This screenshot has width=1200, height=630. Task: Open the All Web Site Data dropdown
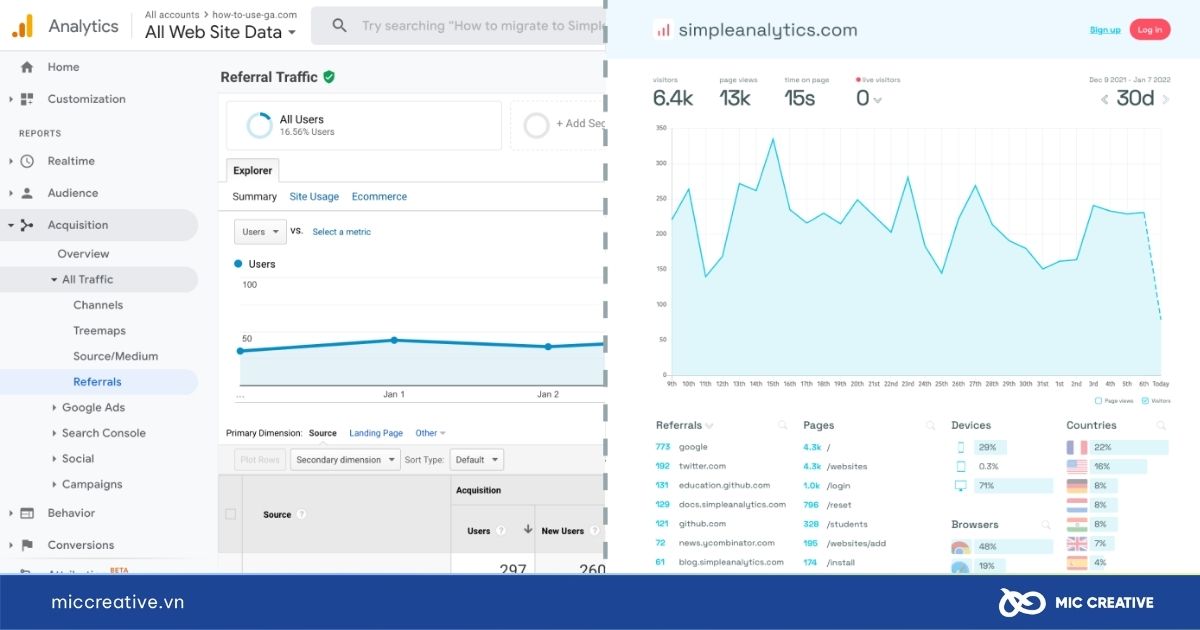pyautogui.click(x=220, y=32)
